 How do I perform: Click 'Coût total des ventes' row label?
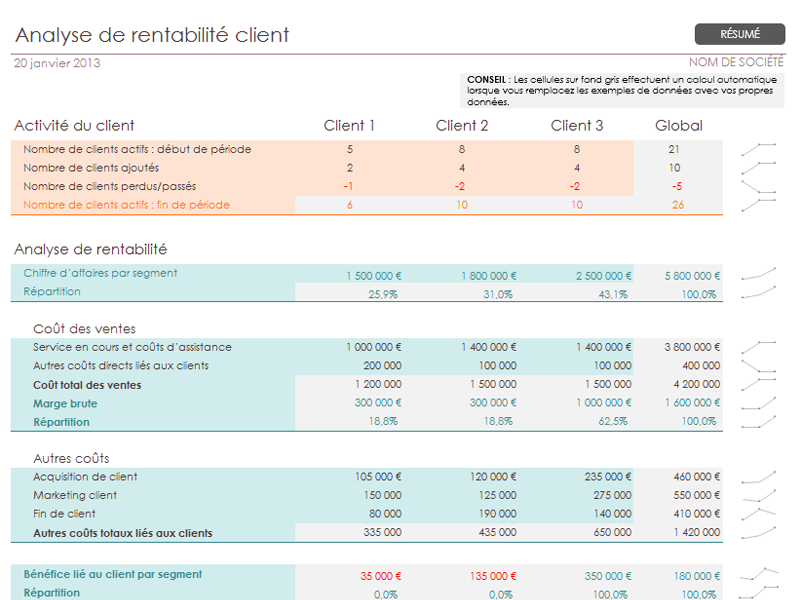87,385
